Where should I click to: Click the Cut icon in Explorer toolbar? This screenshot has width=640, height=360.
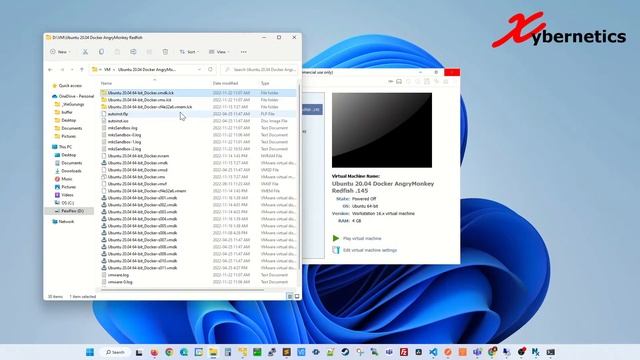coord(85,52)
